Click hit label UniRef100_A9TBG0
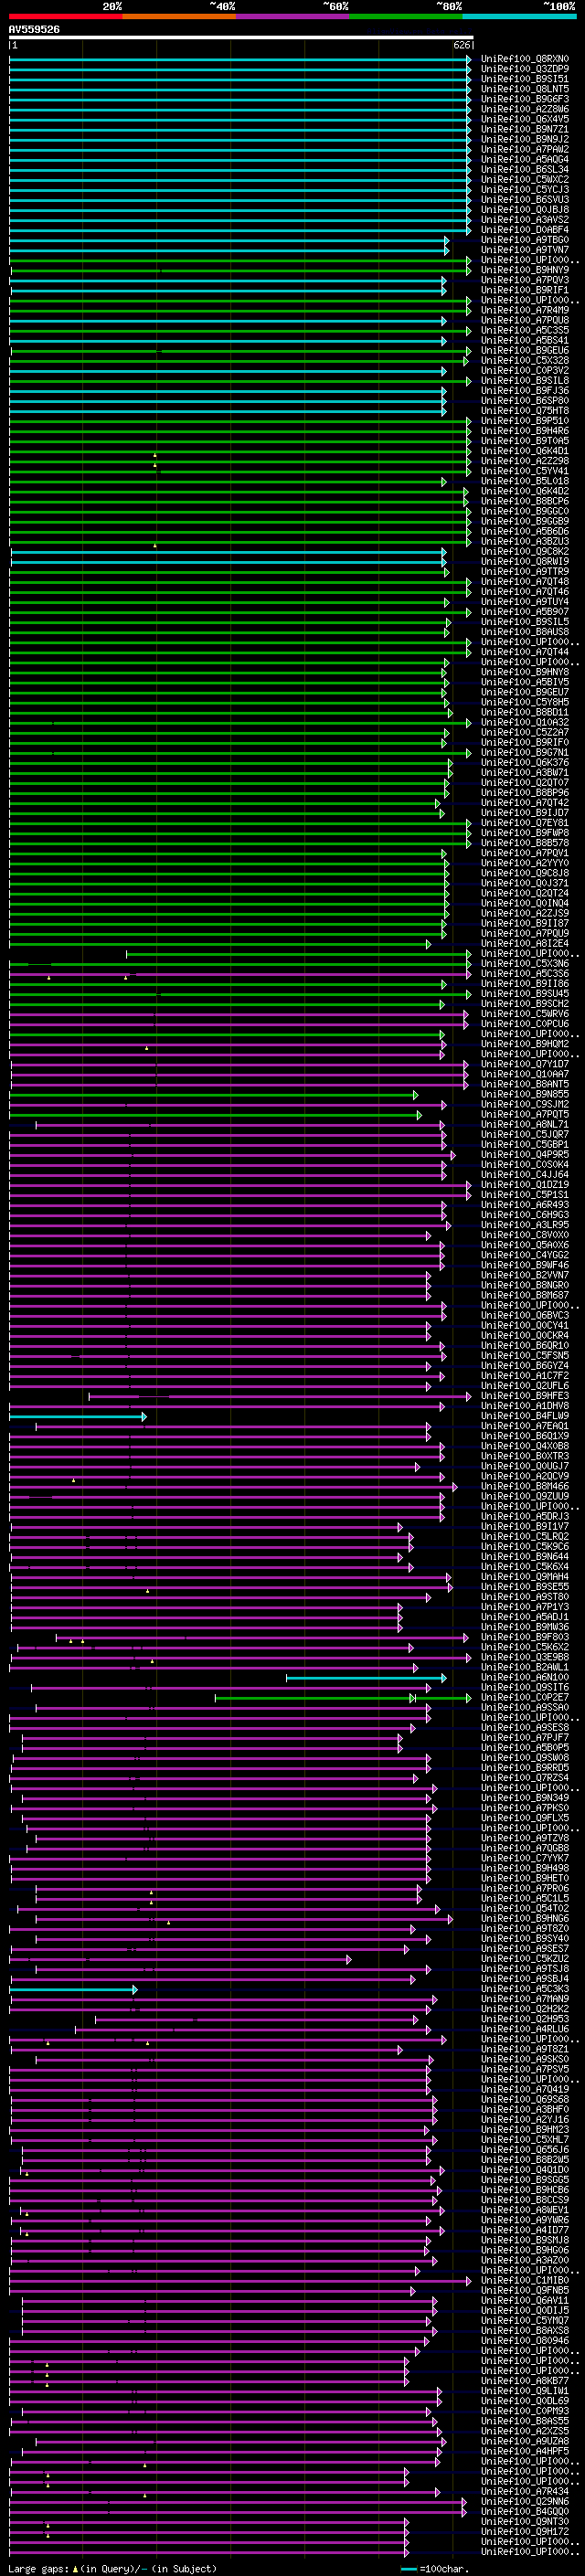This screenshot has width=585, height=2576. (525, 240)
